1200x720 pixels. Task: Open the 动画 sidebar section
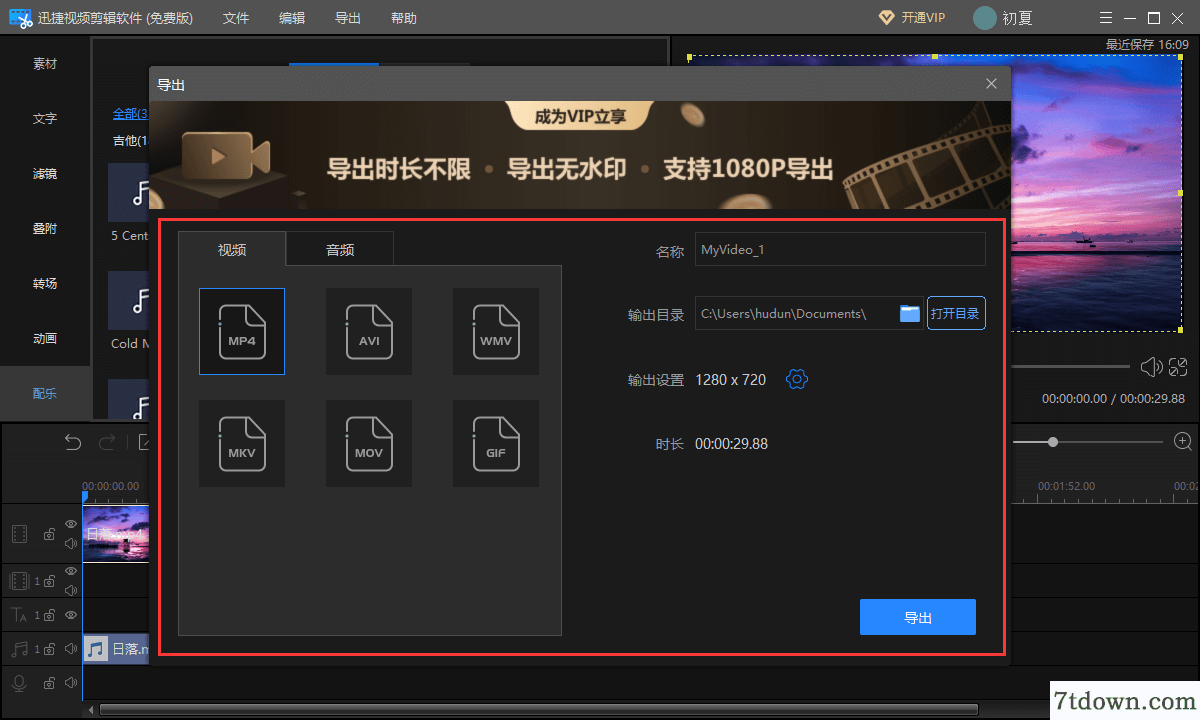point(45,339)
